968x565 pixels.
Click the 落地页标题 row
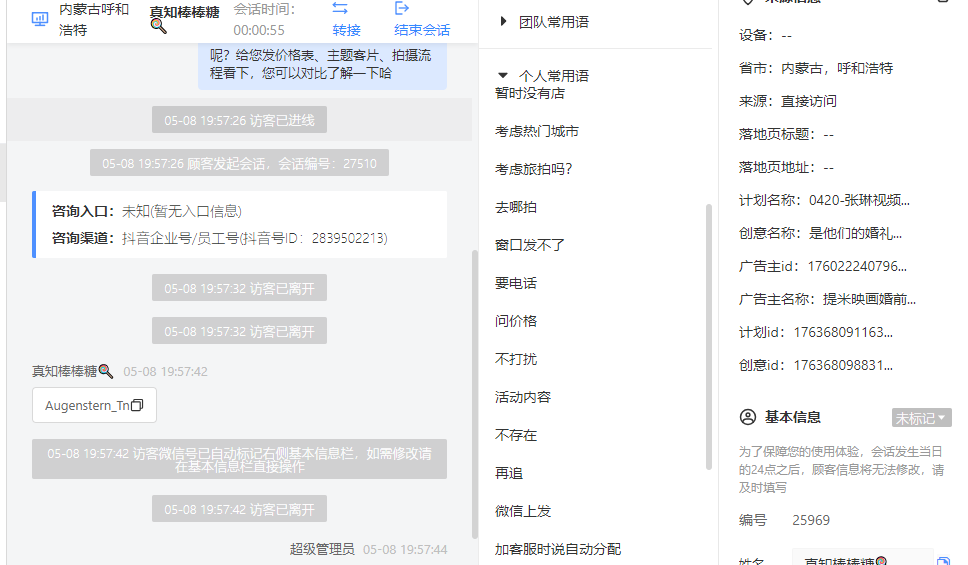coord(786,134)
